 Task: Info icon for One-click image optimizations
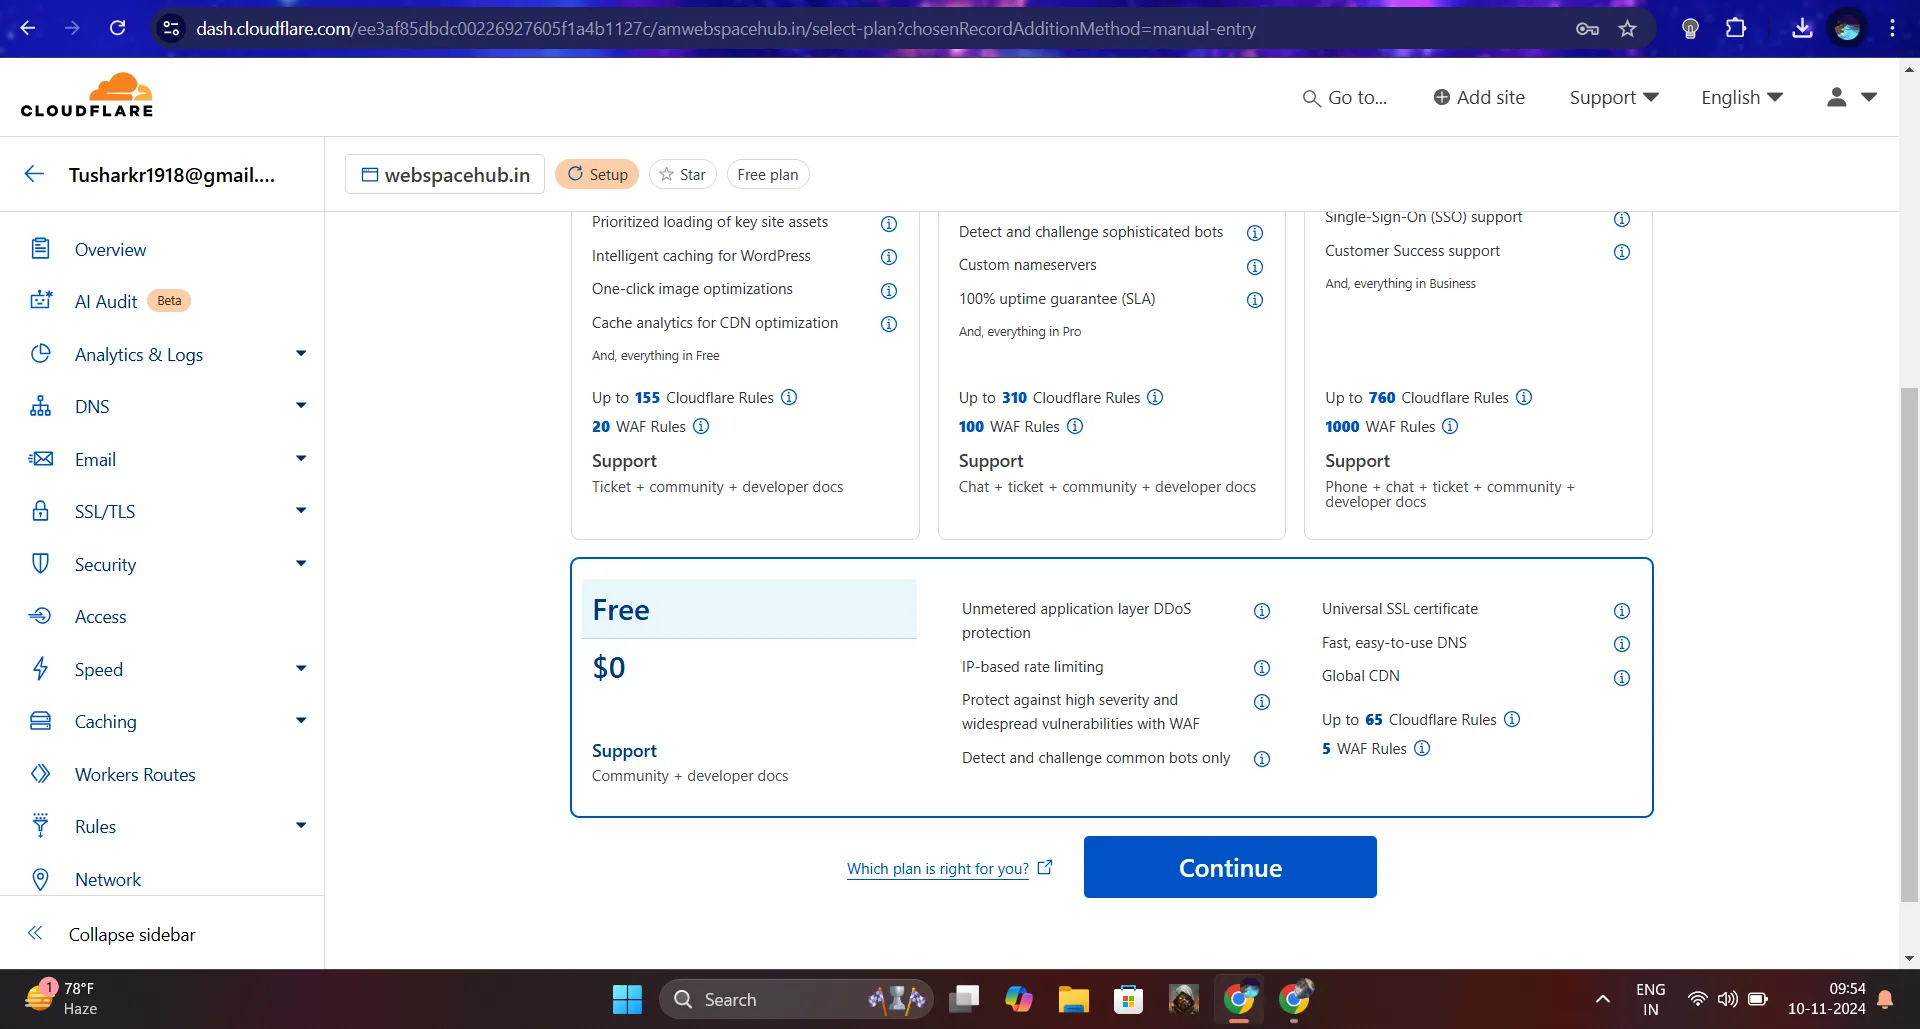888,291
